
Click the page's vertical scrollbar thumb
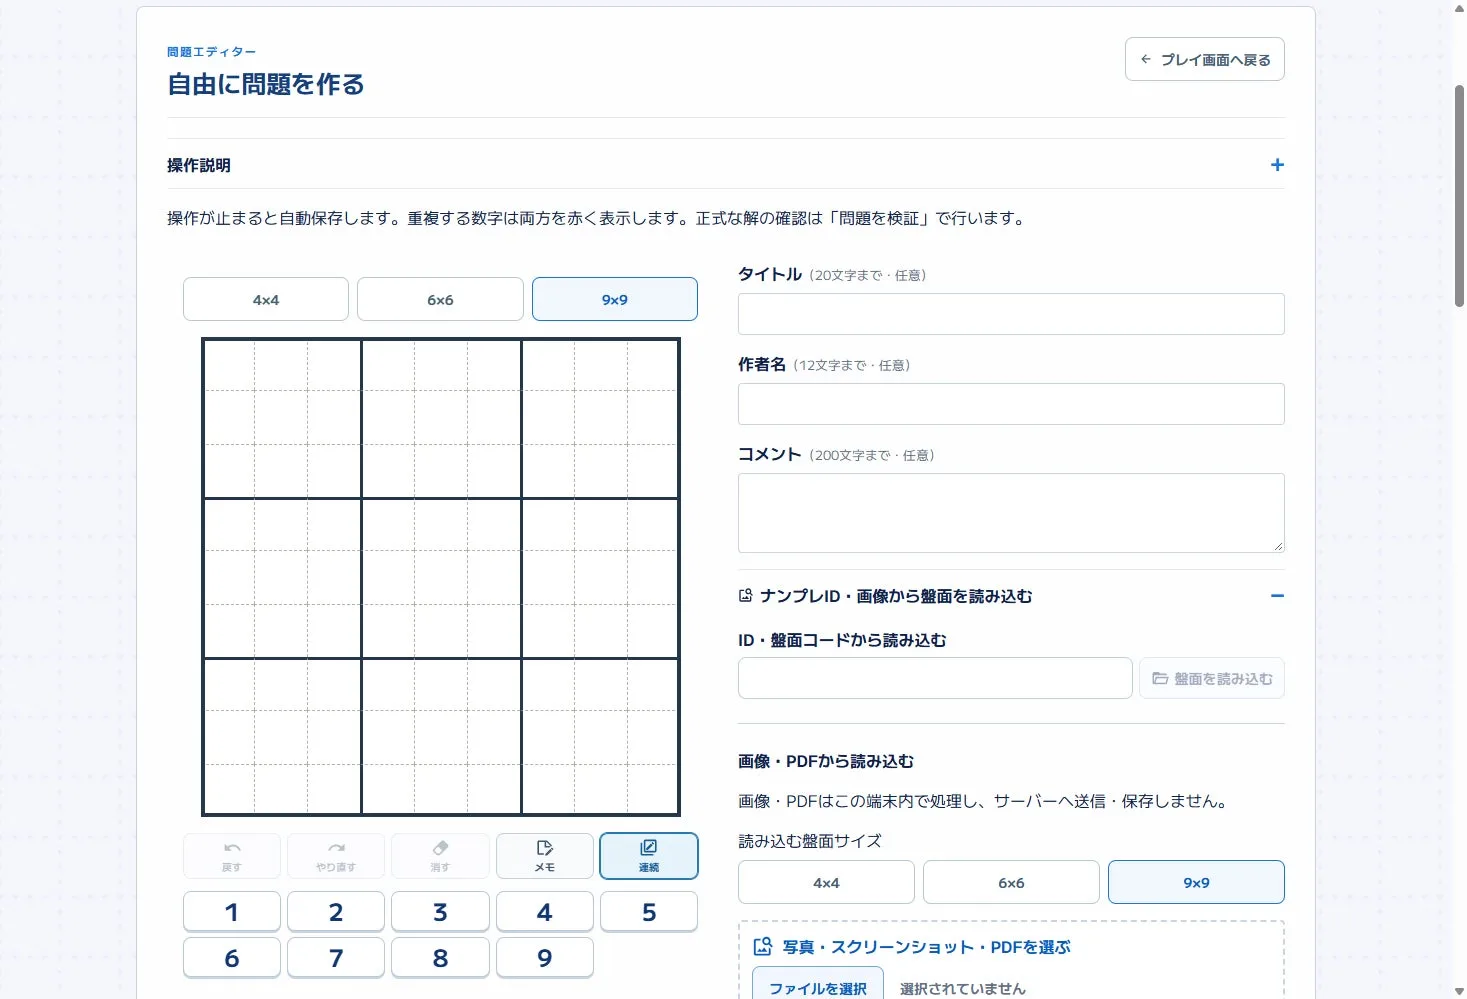point(1459,195)
